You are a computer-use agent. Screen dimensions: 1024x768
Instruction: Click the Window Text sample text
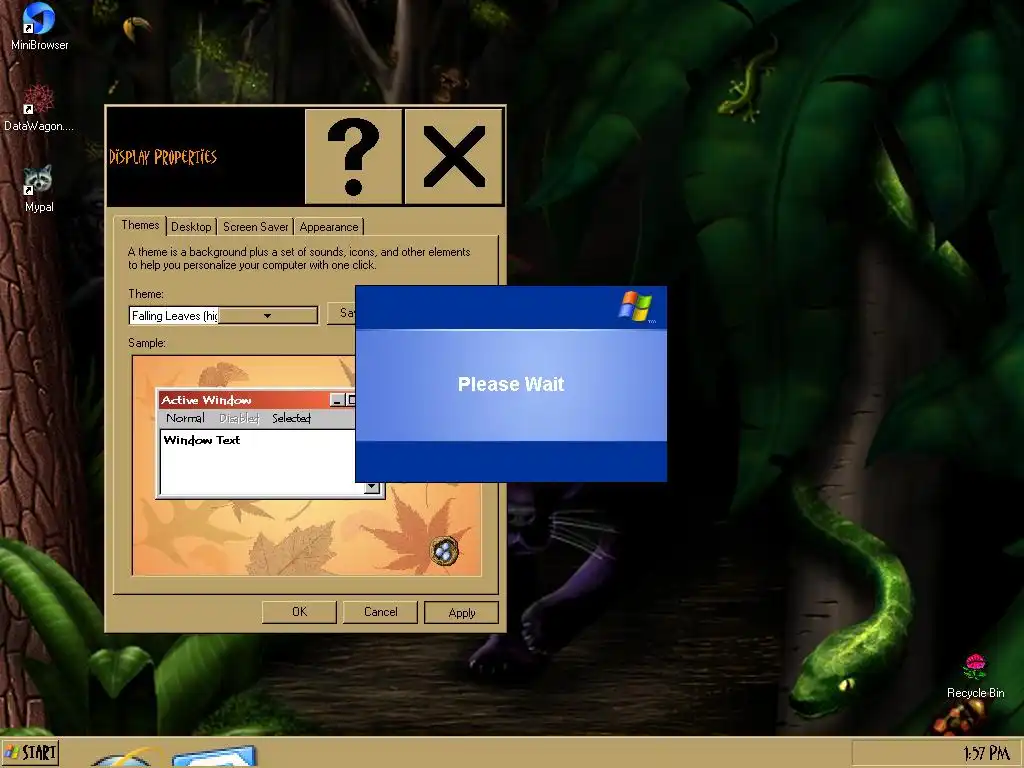tap(202, 440)
